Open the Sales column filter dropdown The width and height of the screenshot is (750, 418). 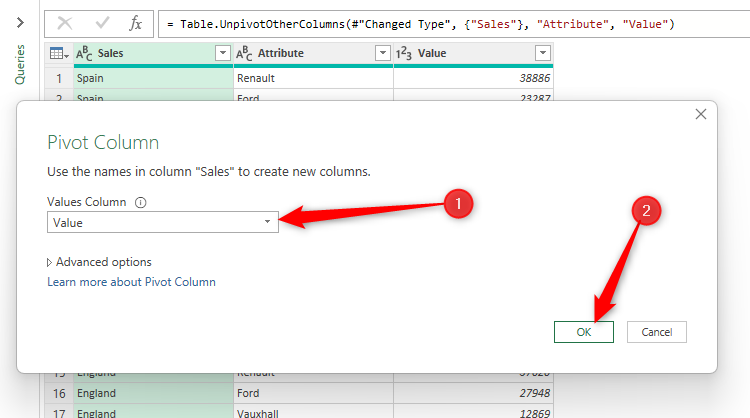[x=222, y=53]
